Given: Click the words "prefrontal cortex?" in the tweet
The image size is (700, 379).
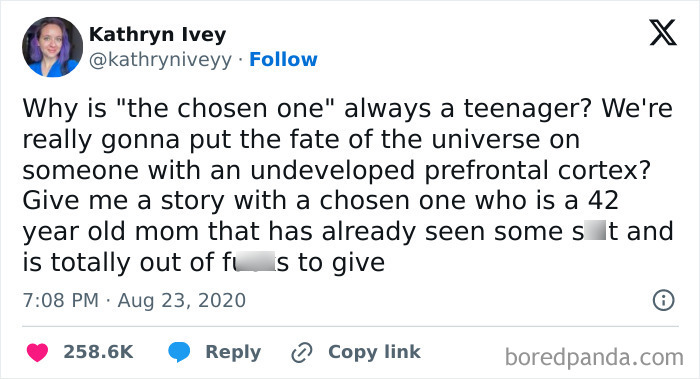Looking at the screenshot, I should (x=537, y=171).
